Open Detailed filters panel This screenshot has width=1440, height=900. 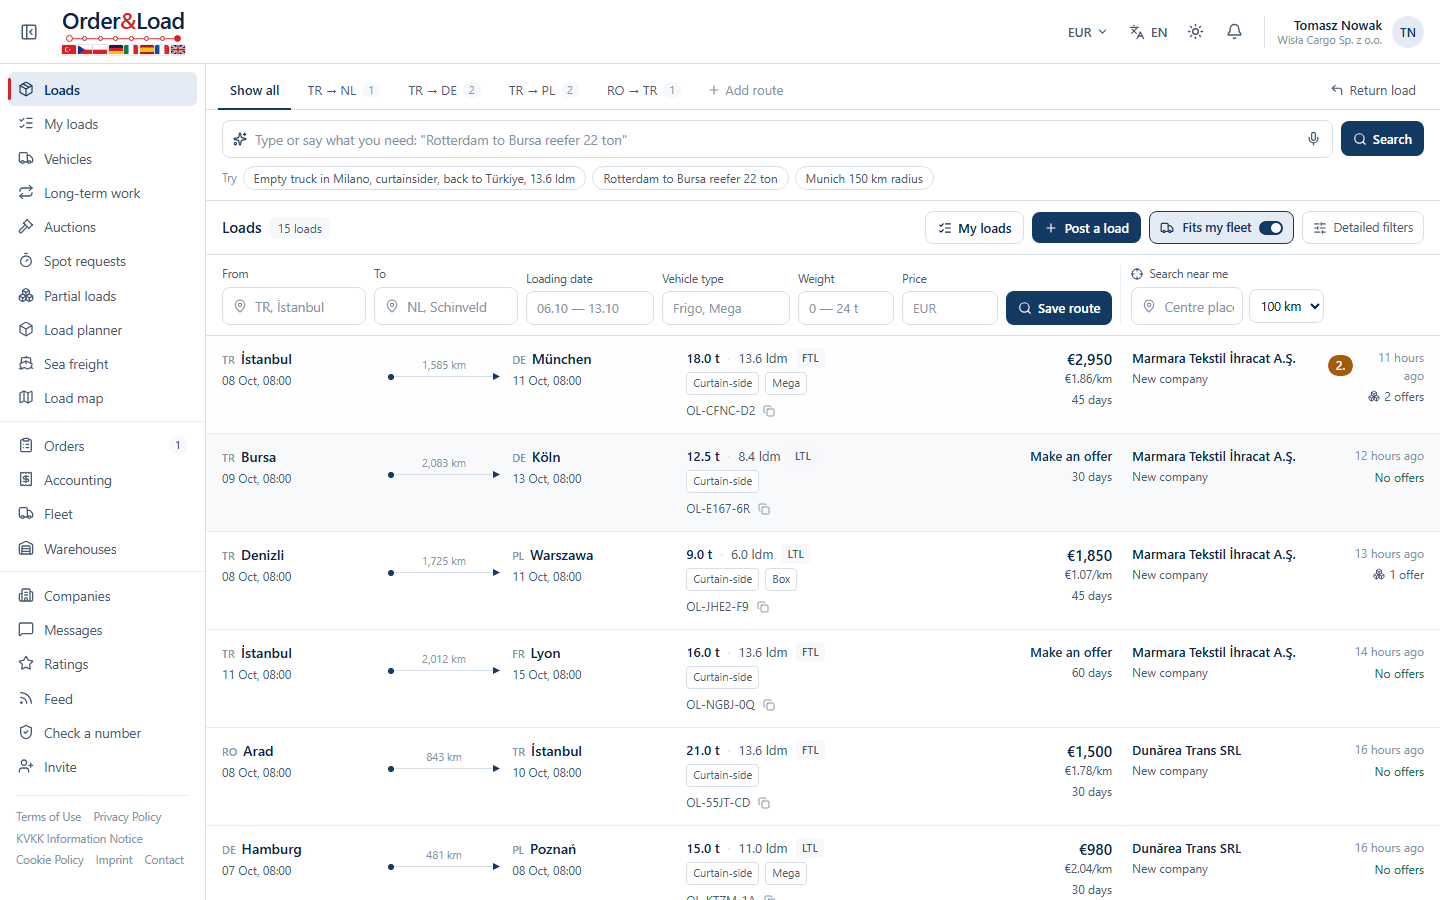tap(1362, 228)
